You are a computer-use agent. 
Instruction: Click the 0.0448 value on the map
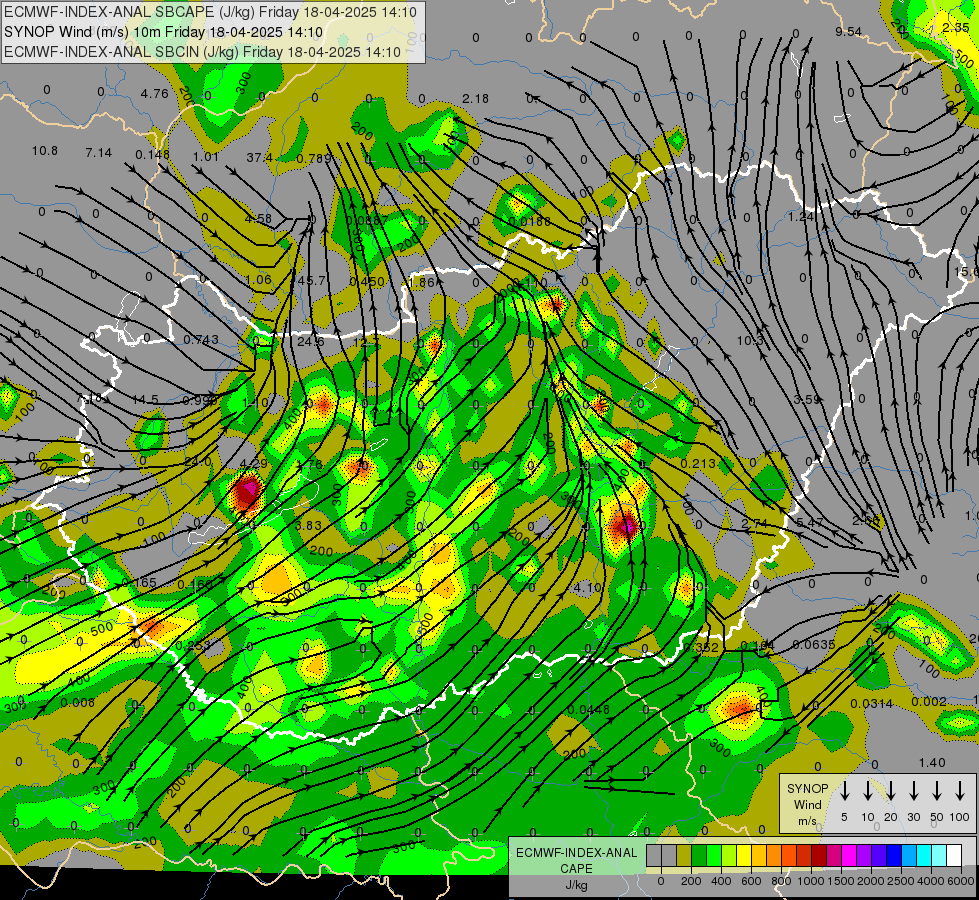(589, 710)
